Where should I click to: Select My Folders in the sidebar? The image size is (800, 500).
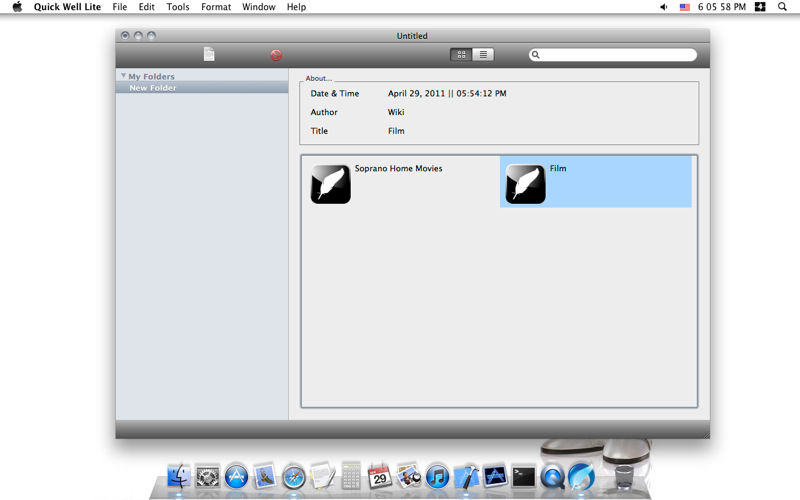coord(151,76)
